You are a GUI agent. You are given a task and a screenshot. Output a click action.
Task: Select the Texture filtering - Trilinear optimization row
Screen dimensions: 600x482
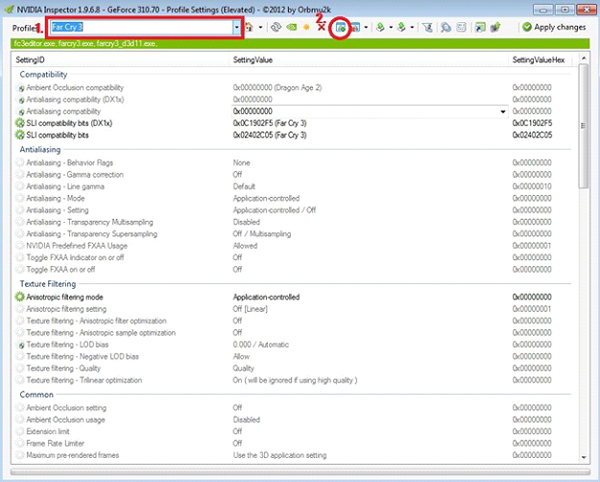(x=295, y=380)
